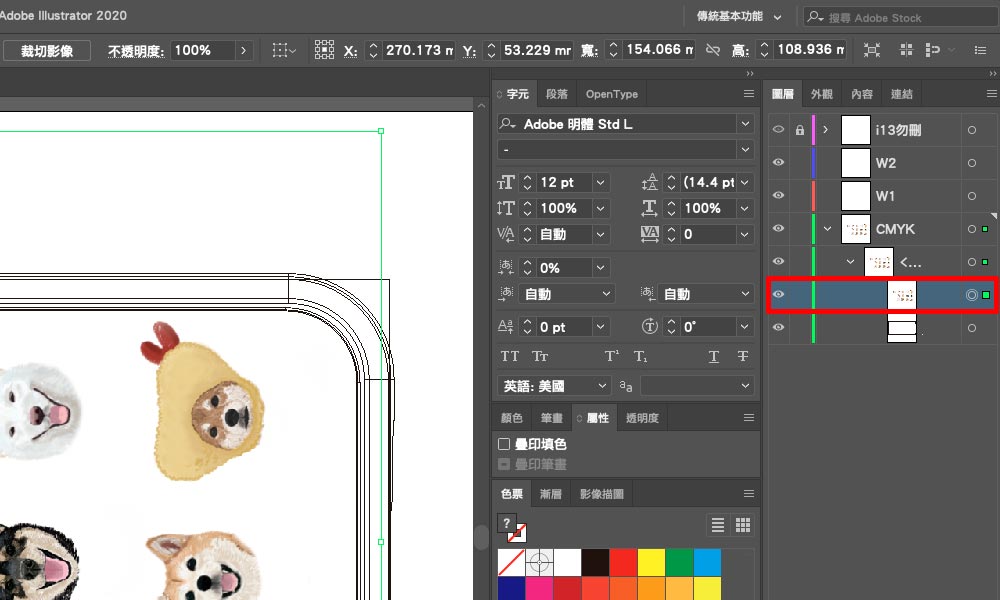Enable the 疊印填色 checkbox
This screenshot has width=1000, height=600.
tap(505, 444)
